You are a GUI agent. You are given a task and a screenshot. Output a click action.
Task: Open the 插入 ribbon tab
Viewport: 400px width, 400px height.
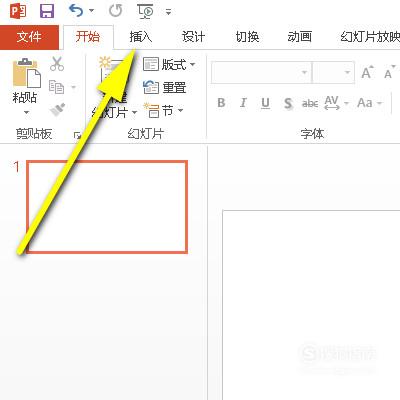[x=141, y=37]
